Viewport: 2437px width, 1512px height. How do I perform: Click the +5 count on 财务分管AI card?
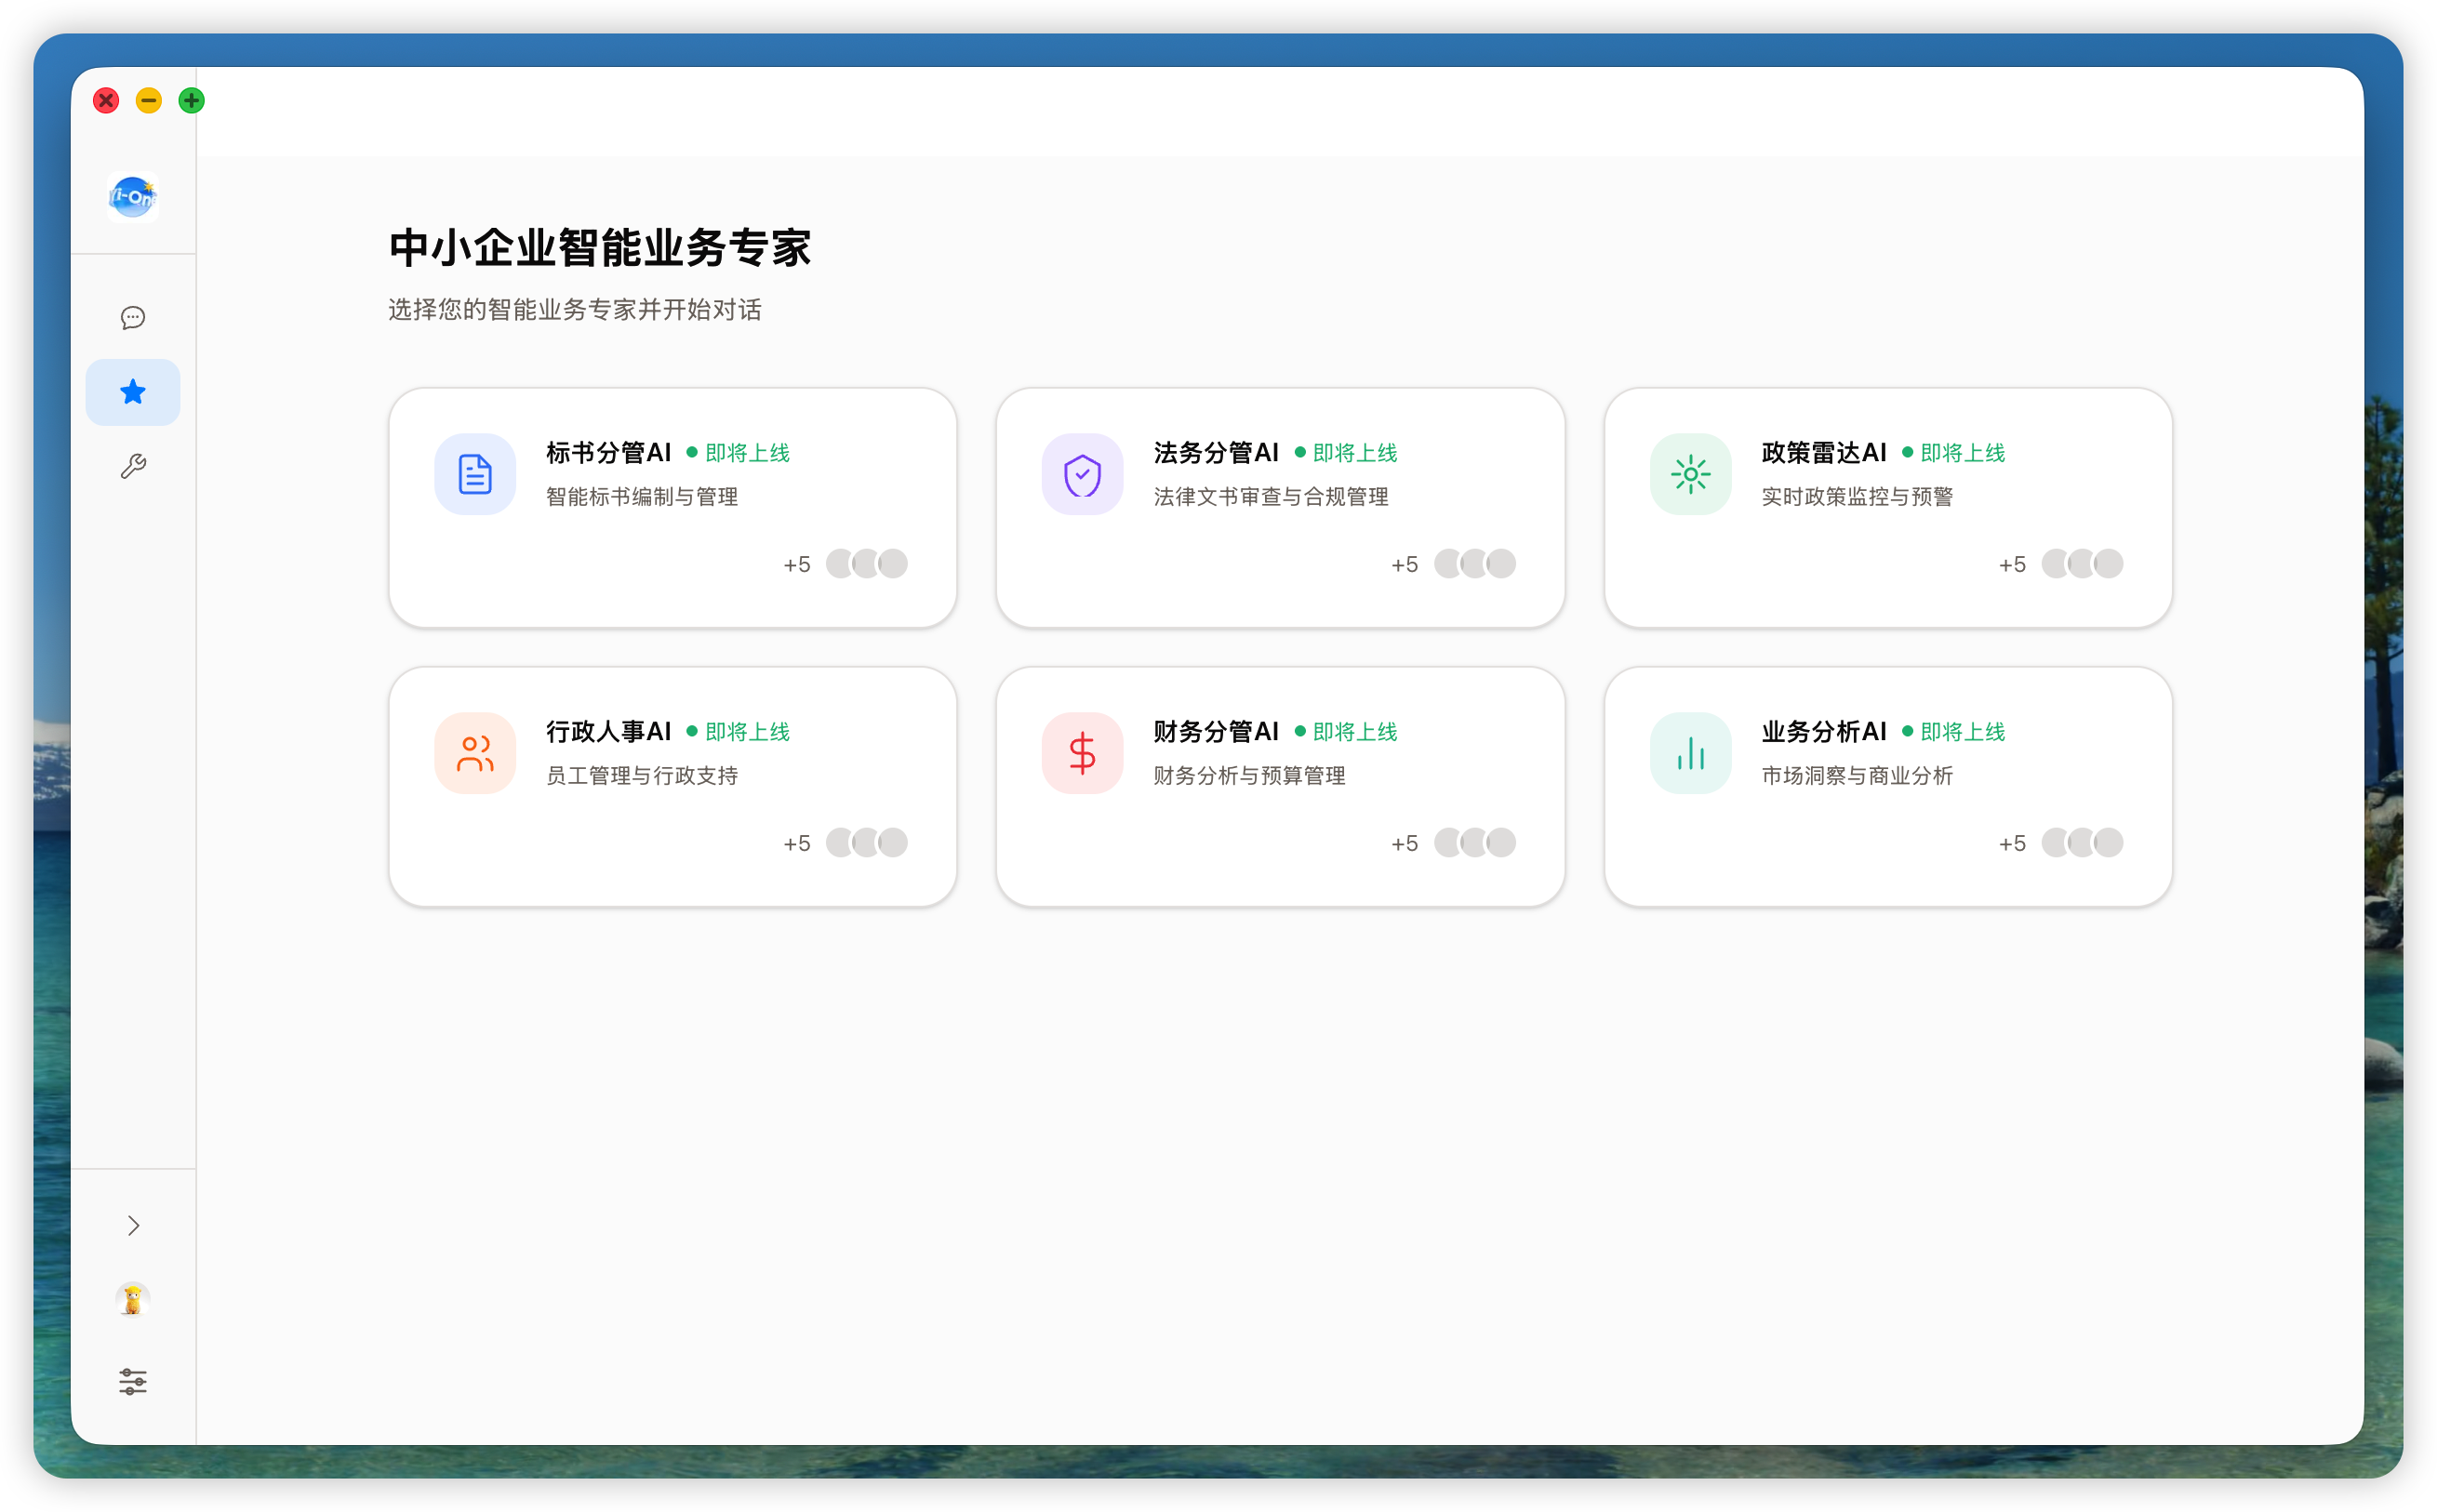click(1404, 844)
